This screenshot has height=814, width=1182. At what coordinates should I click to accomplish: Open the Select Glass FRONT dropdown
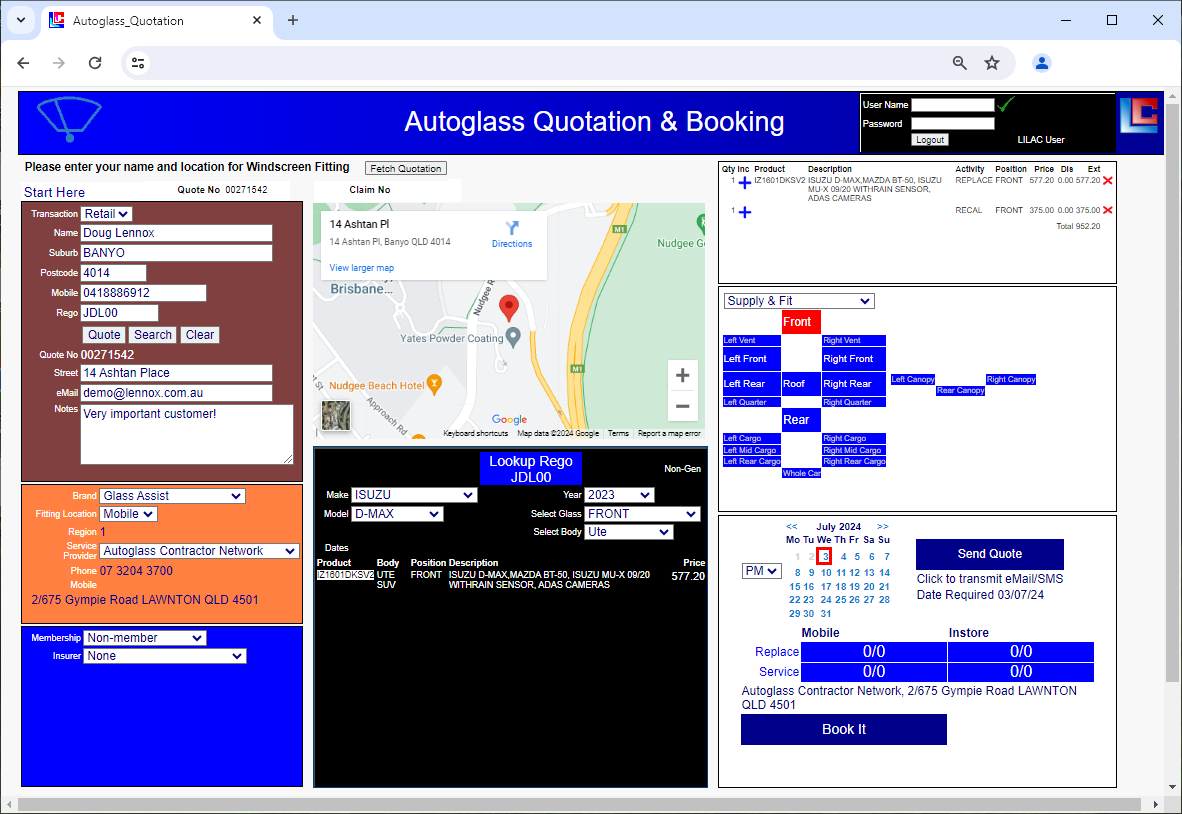click(x=642, y=514)
